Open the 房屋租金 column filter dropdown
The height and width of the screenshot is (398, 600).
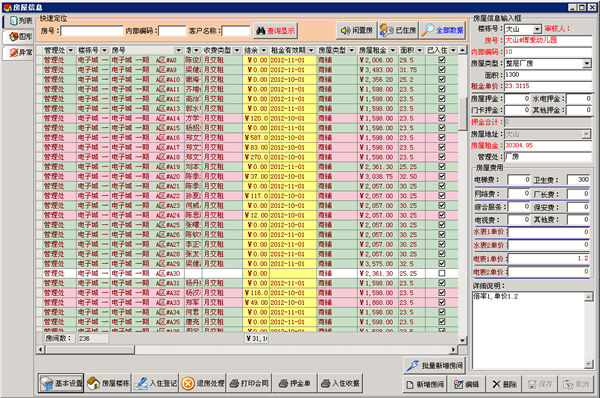point(393,51)
